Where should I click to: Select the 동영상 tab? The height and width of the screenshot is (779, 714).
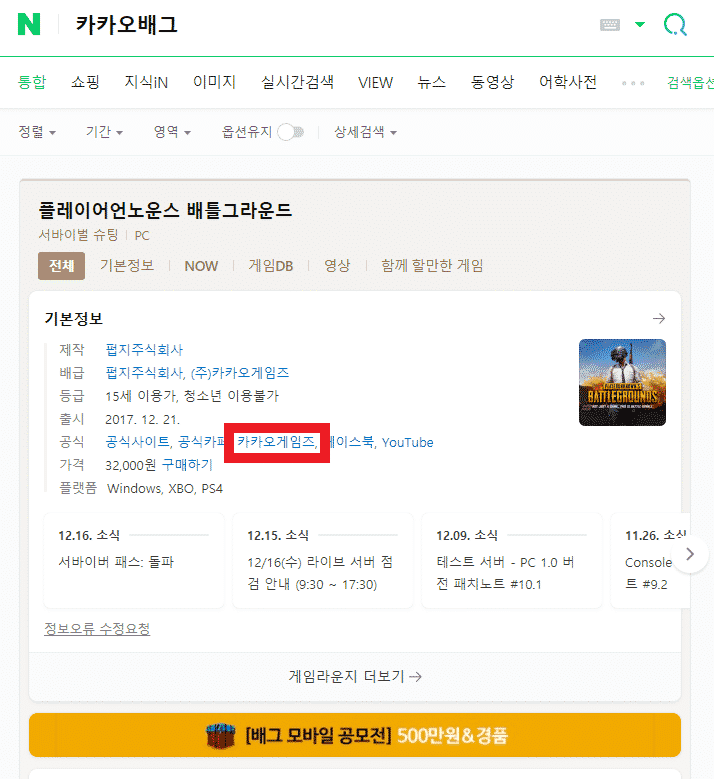click(492, 82)
